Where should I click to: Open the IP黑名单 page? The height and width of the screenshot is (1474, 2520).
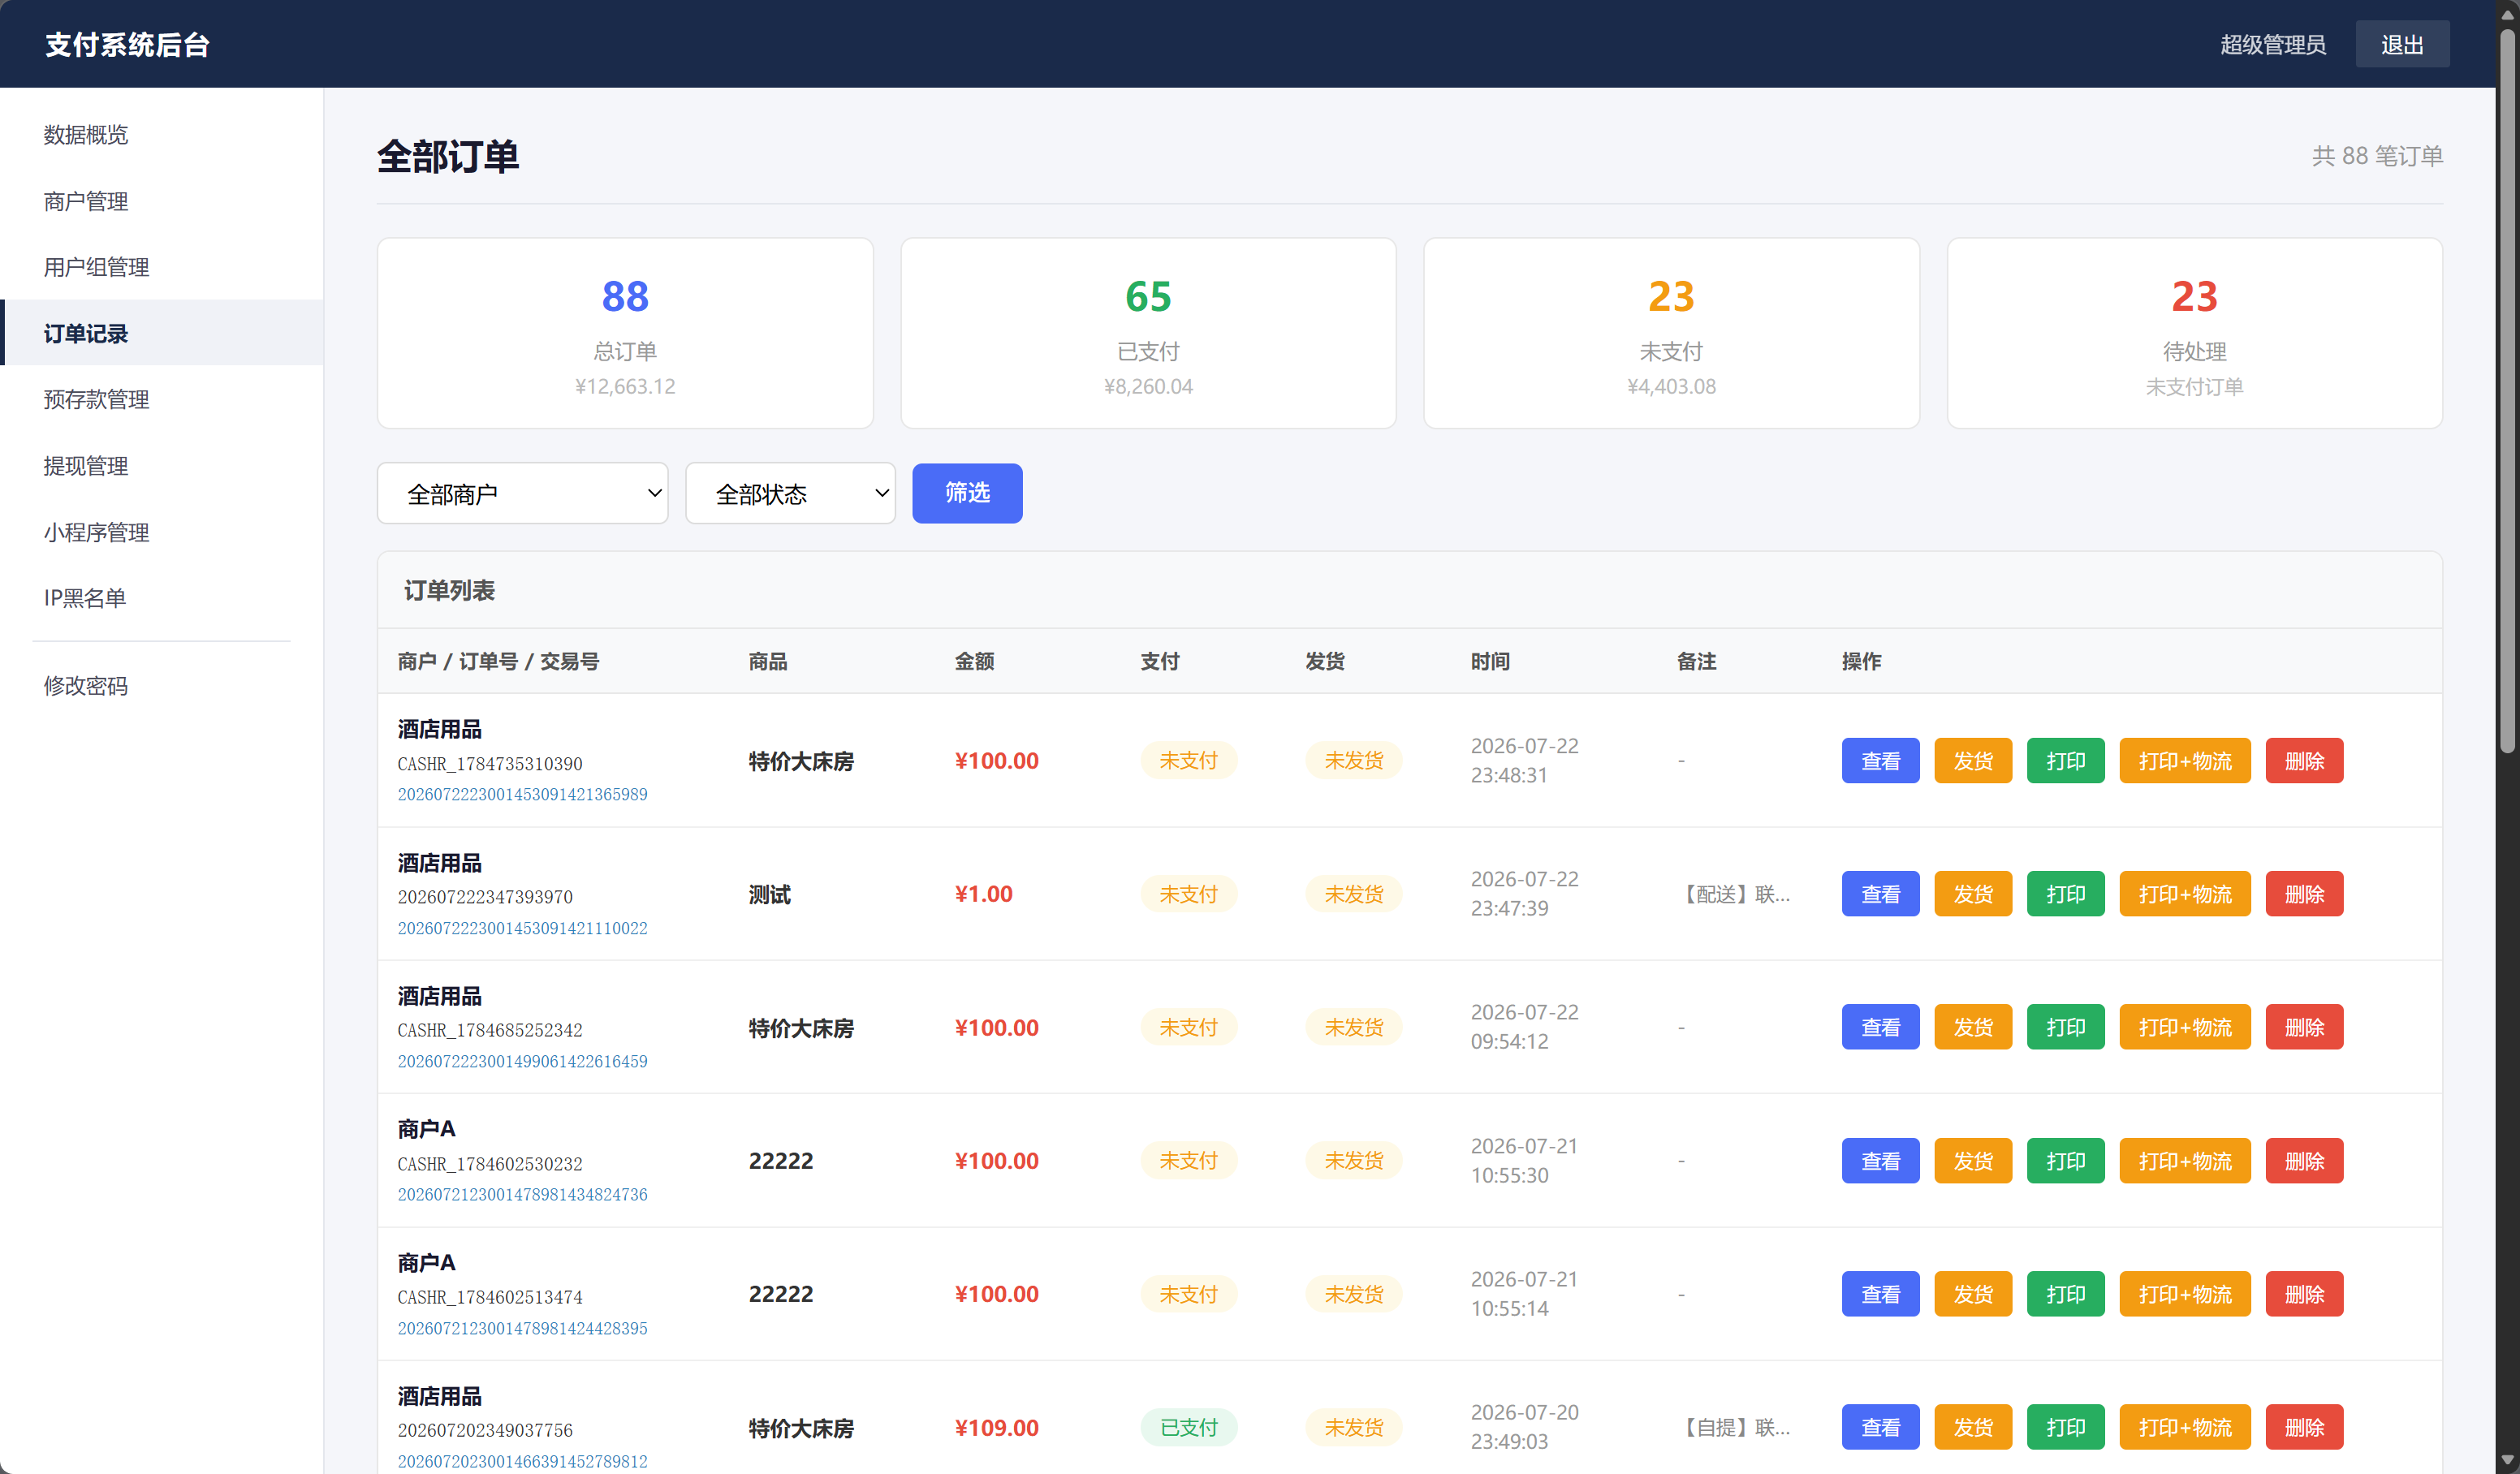85,598
